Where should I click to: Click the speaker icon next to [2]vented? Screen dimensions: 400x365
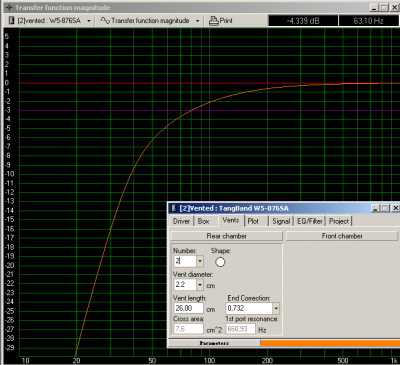click(x=12, y=21)
